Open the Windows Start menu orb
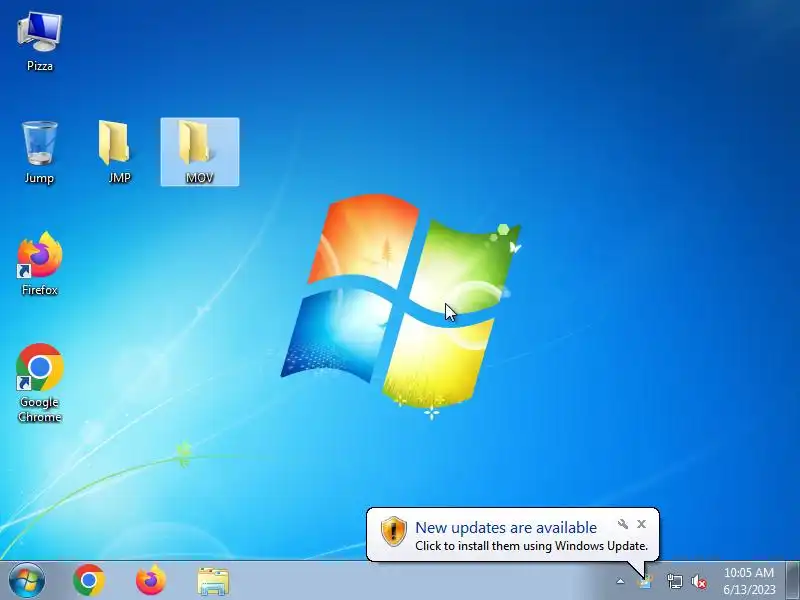The width and height of the screenshot is (800, 600). click(27, 581)
